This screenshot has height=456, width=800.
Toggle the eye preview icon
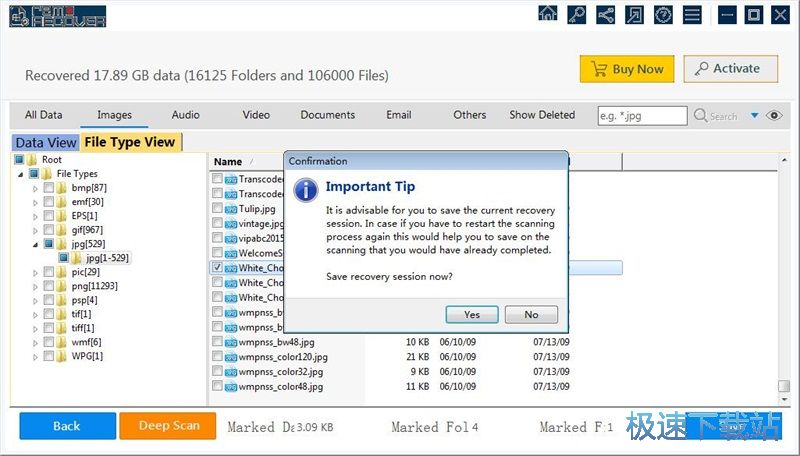(774, 115)
